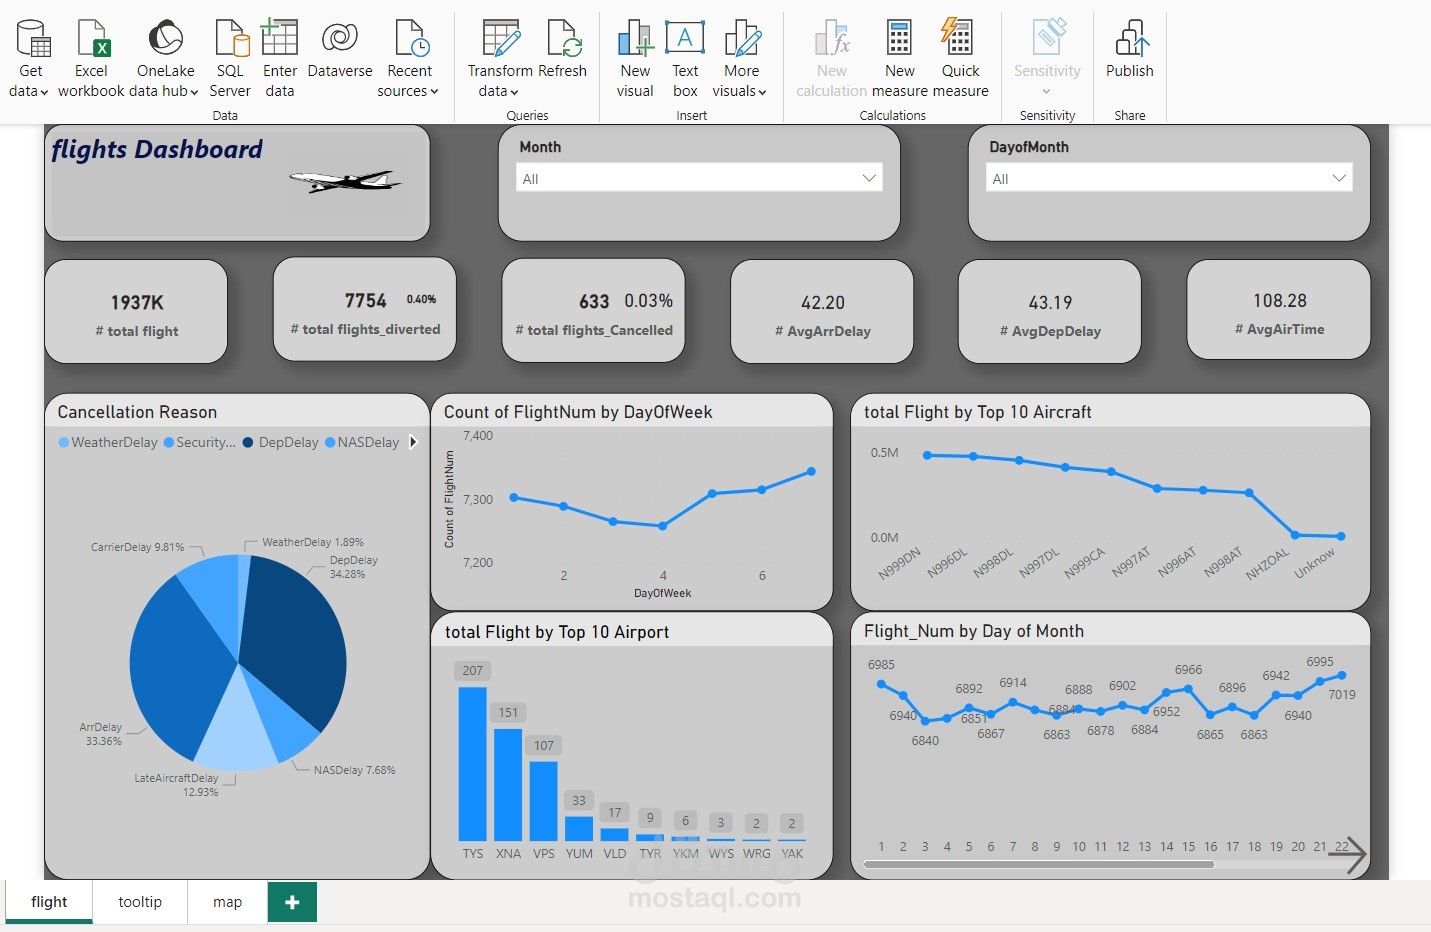The width and height of the screenshot is (1431, 932).
Task: Click Flight_Num by Day of Month title
Action: pyautogui.click(x=974, y=631)
